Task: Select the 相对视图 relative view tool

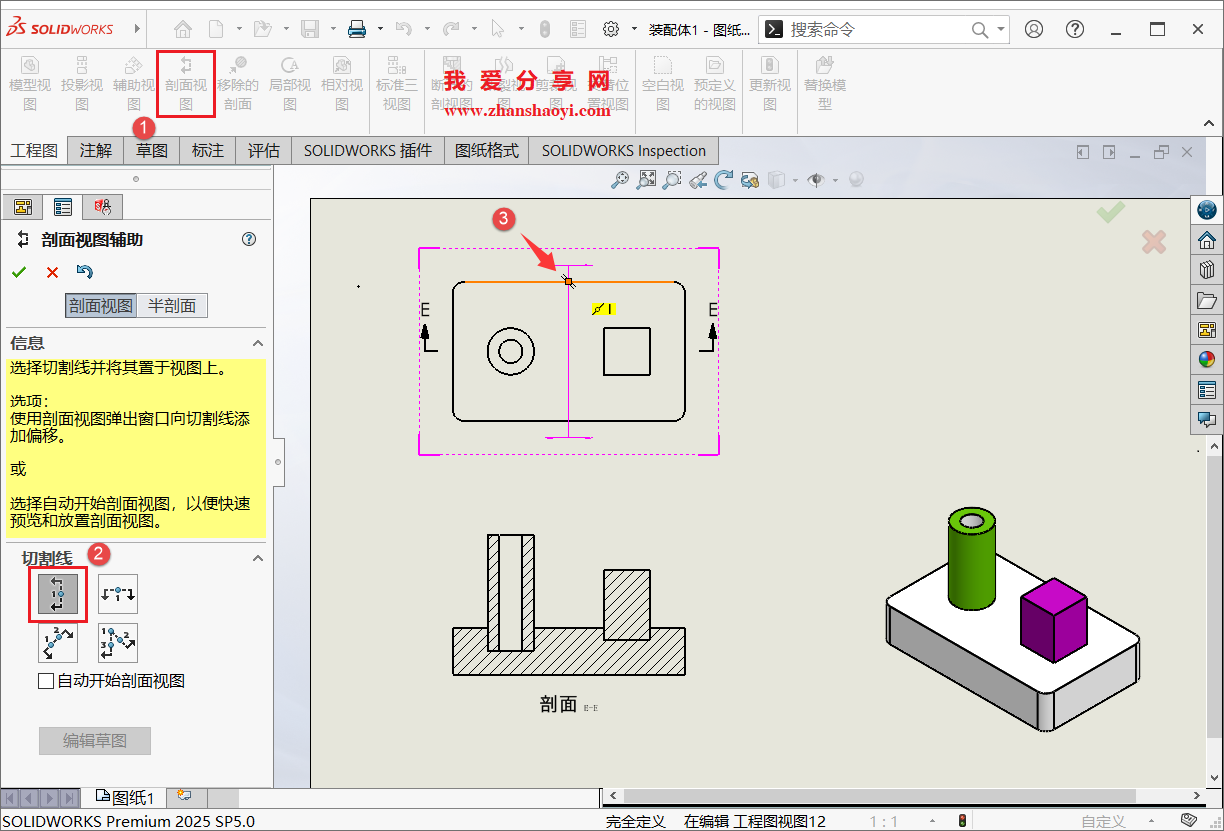Action: [x=342, y=83]
